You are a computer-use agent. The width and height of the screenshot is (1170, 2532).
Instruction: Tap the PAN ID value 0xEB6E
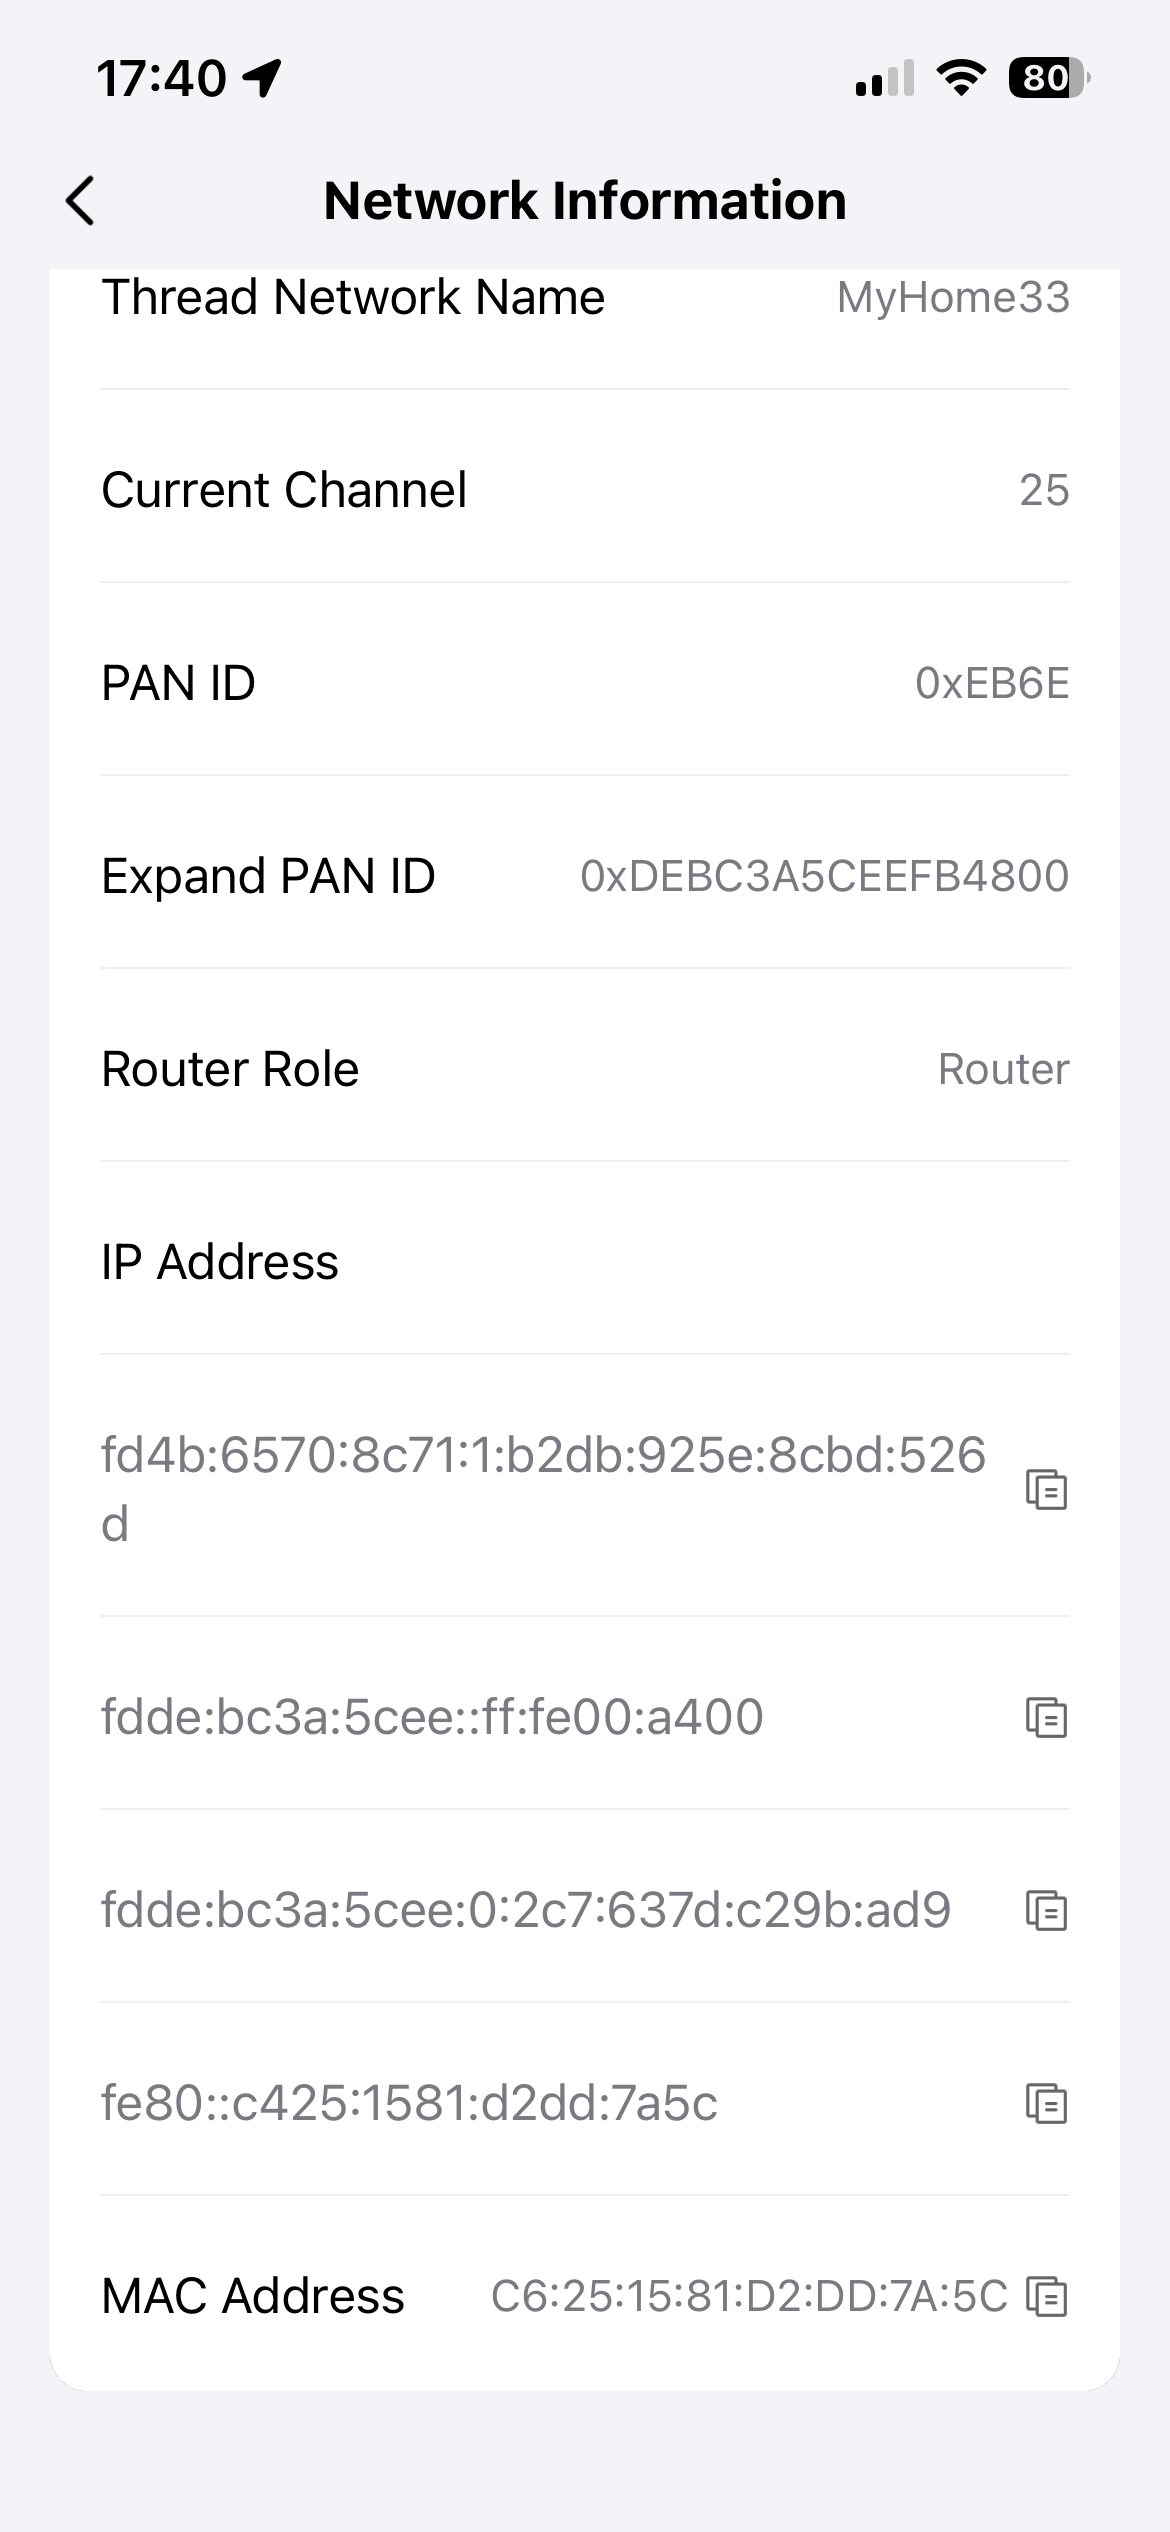[992, 684]
